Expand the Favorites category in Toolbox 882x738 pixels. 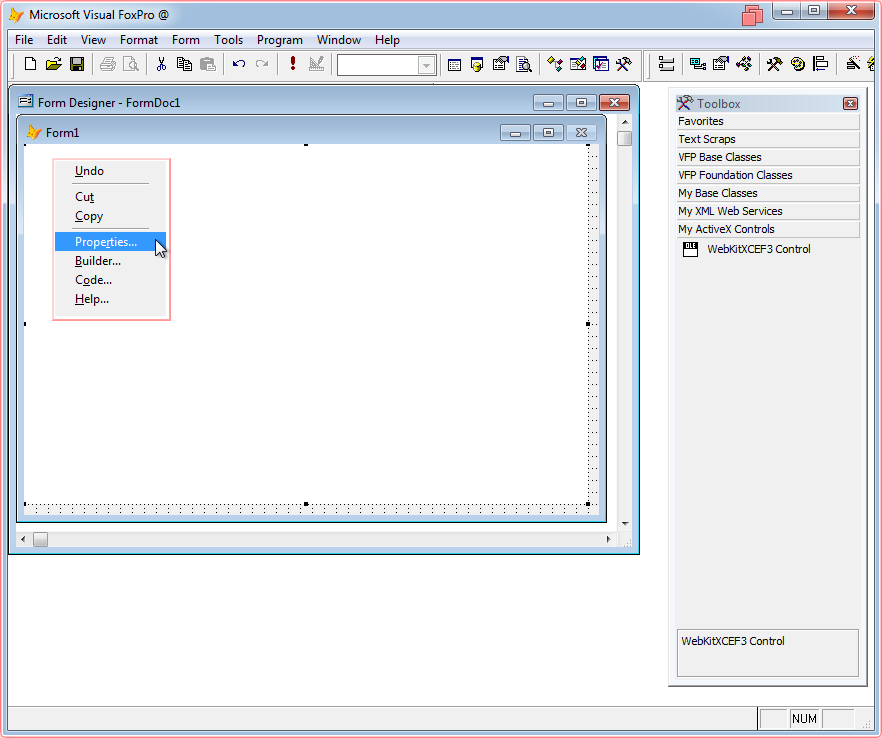click(768, 122)
